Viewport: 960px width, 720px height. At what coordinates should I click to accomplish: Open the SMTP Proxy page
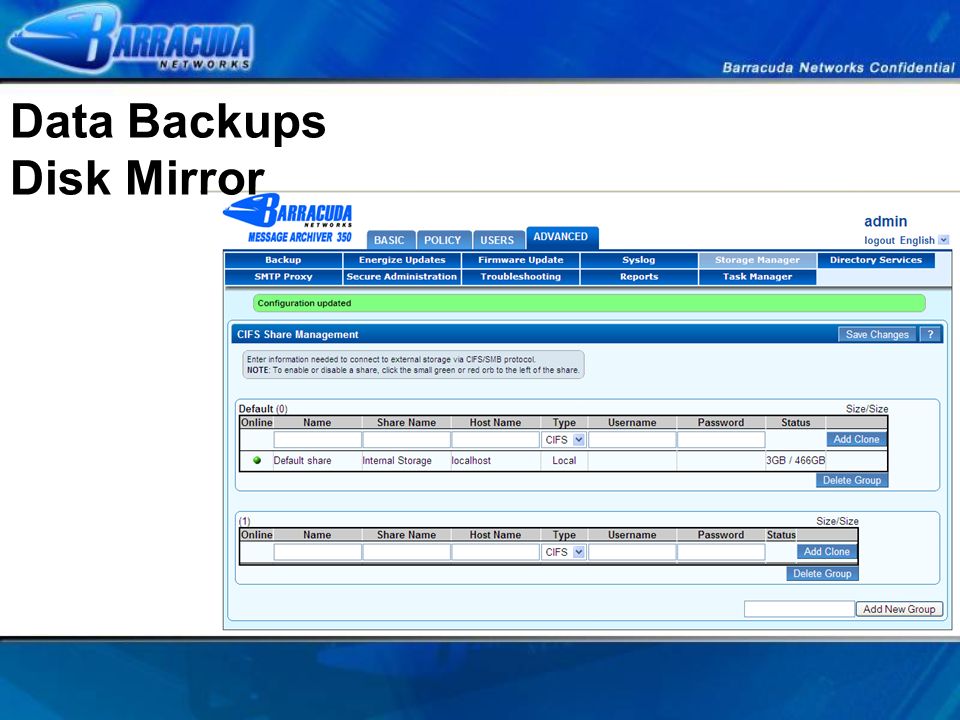pos(283,277)
